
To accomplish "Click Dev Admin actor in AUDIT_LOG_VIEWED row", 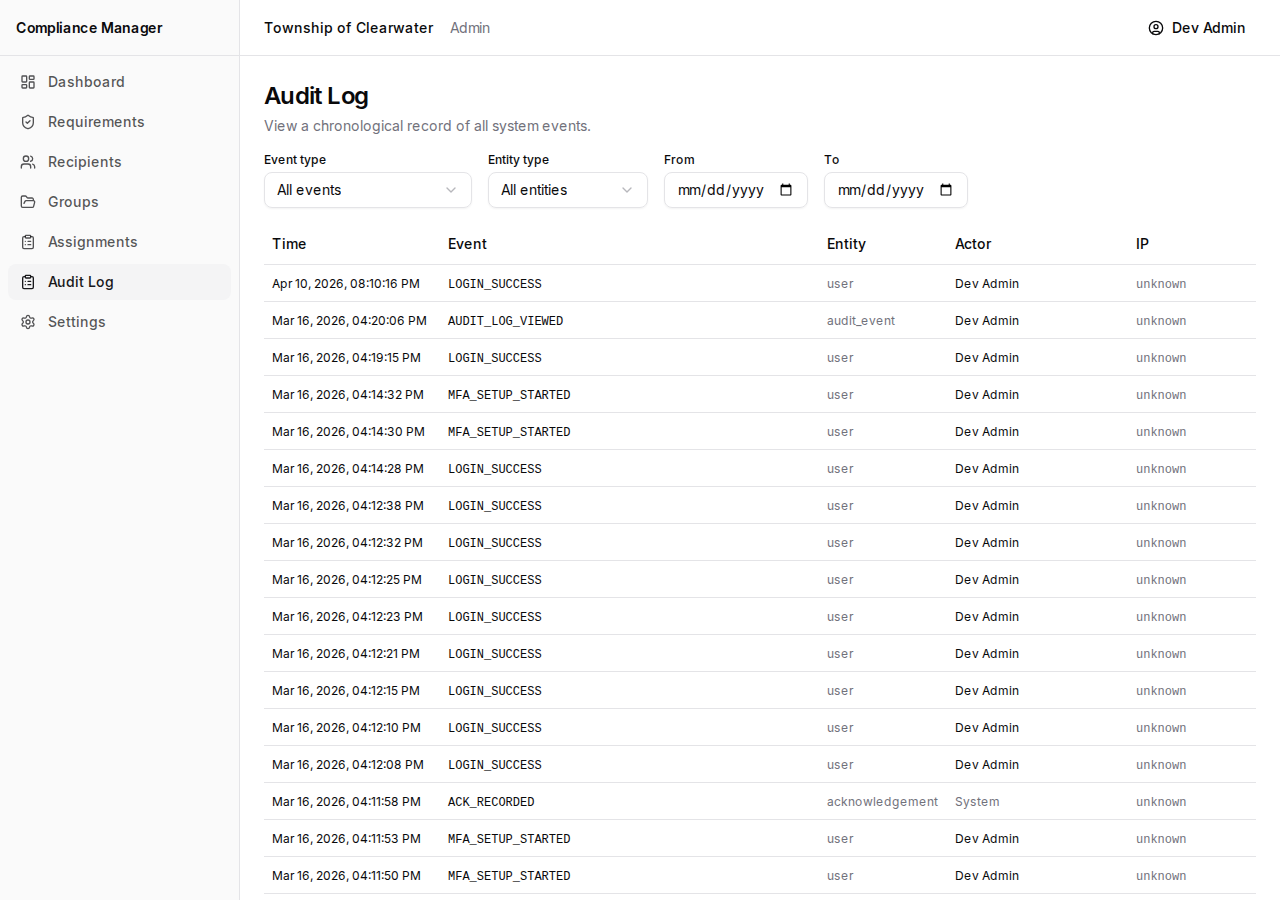I will click(x=987, y=321).
